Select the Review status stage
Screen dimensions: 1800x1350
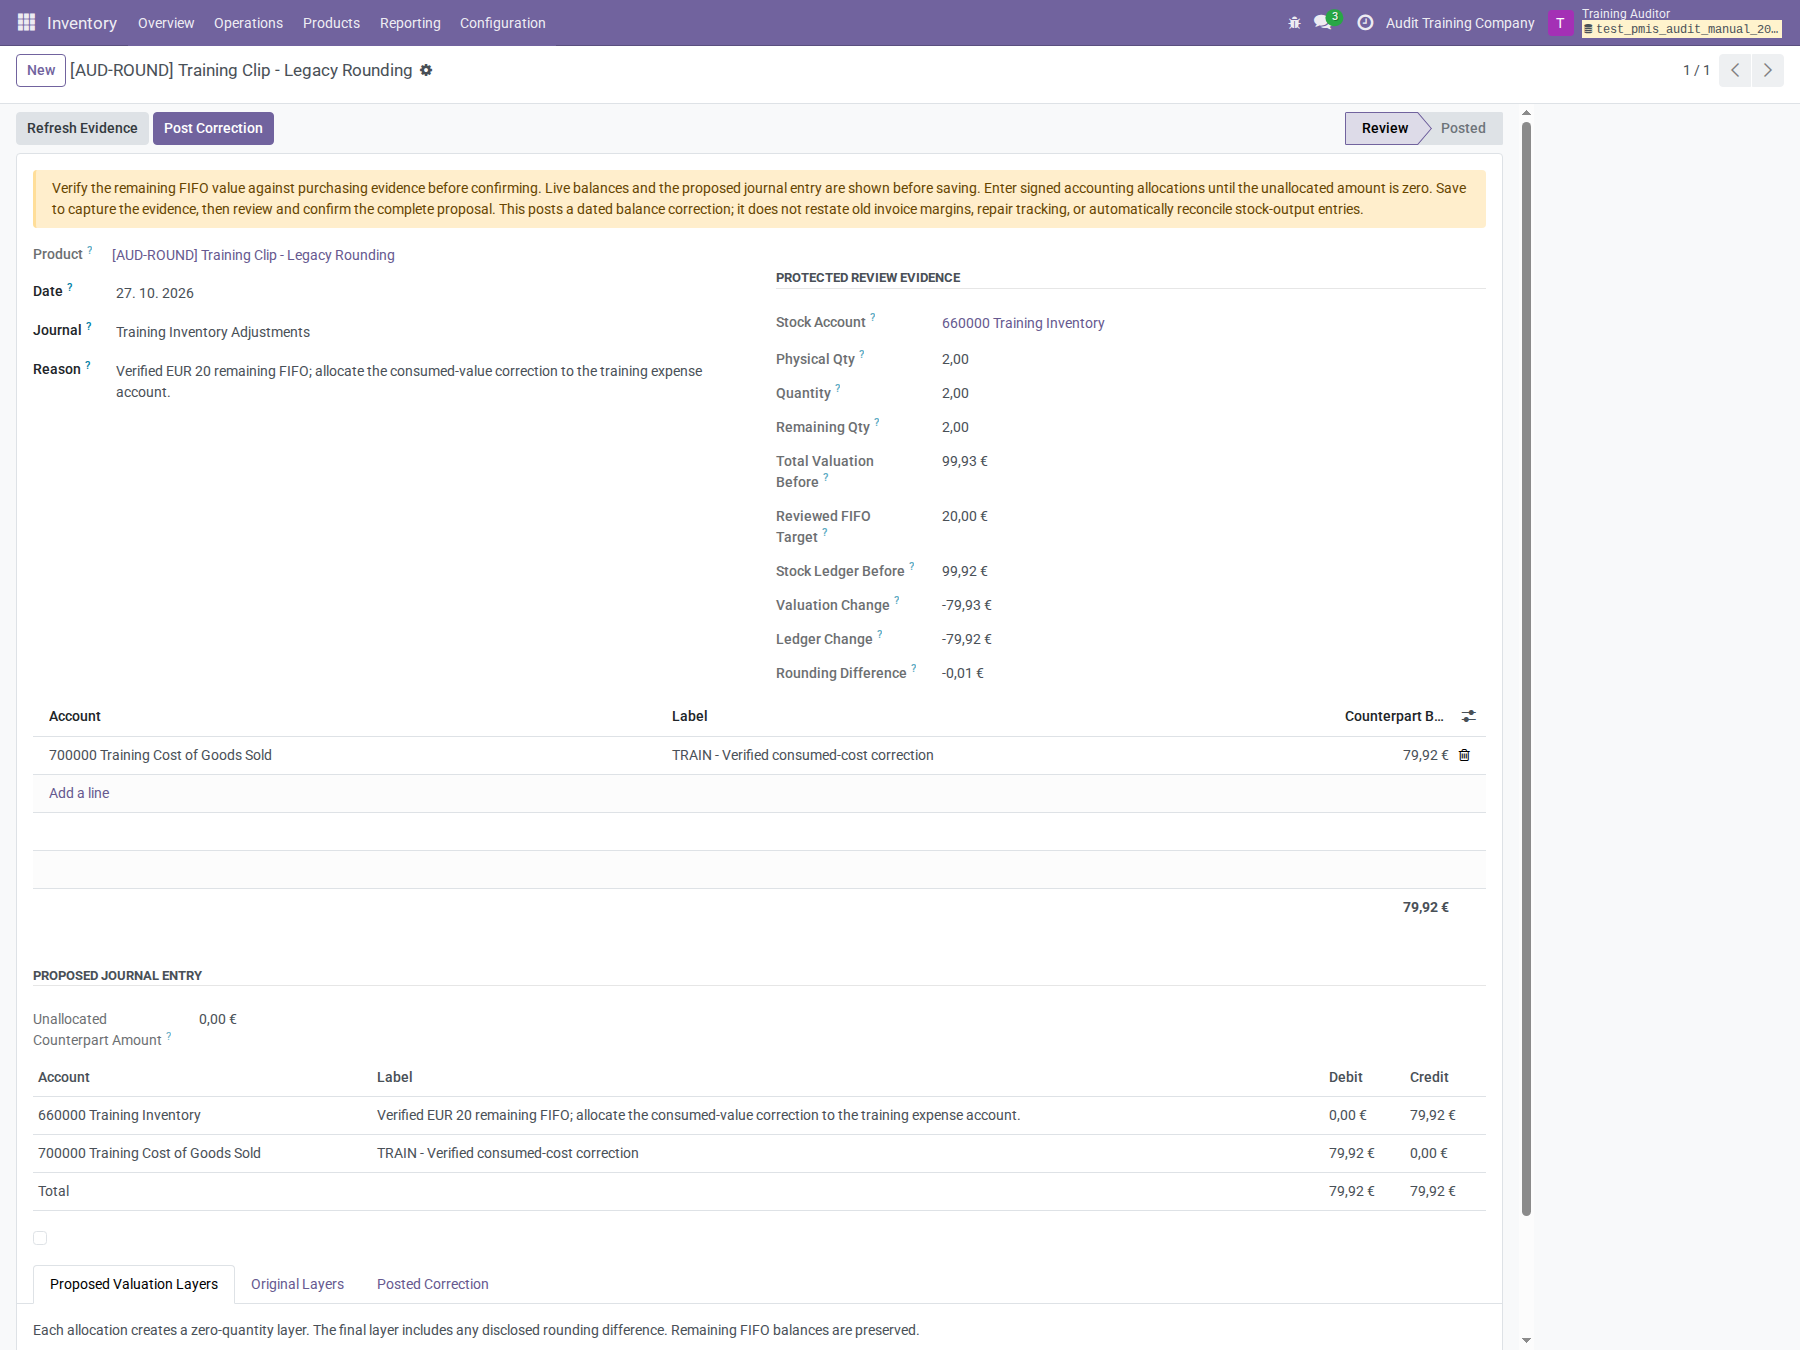[x=1384, y=128]
